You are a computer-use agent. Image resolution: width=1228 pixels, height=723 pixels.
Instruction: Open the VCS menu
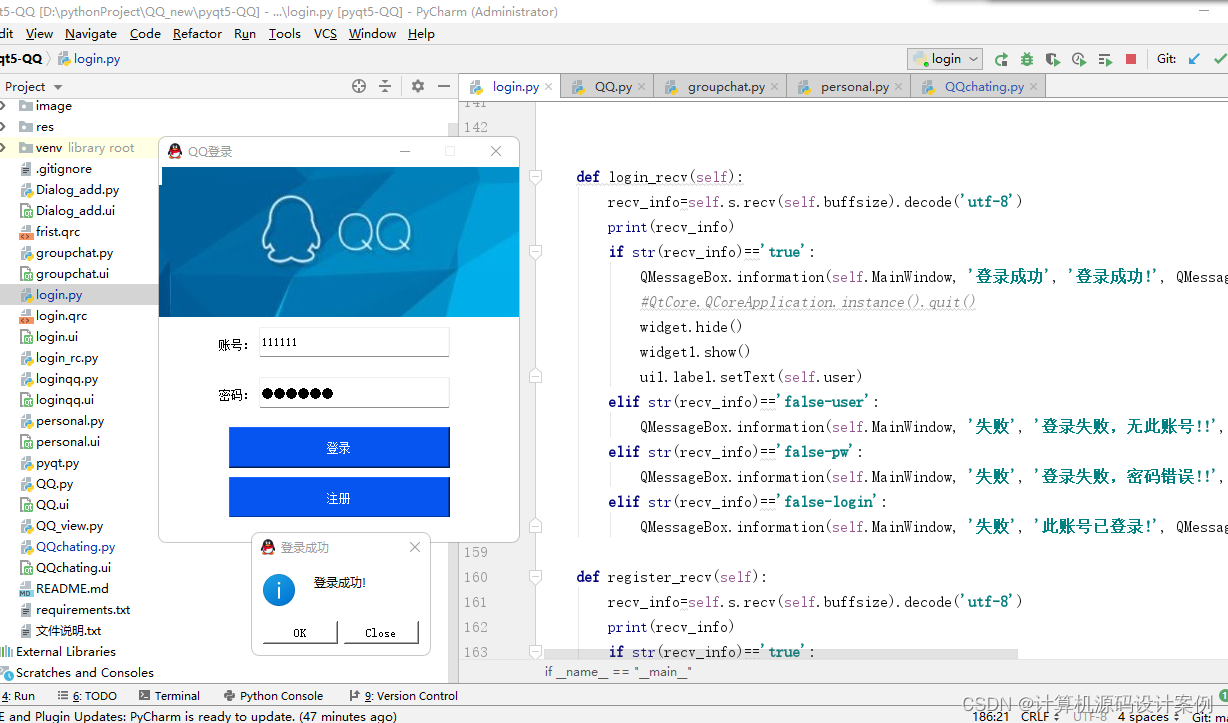(325, 34)
